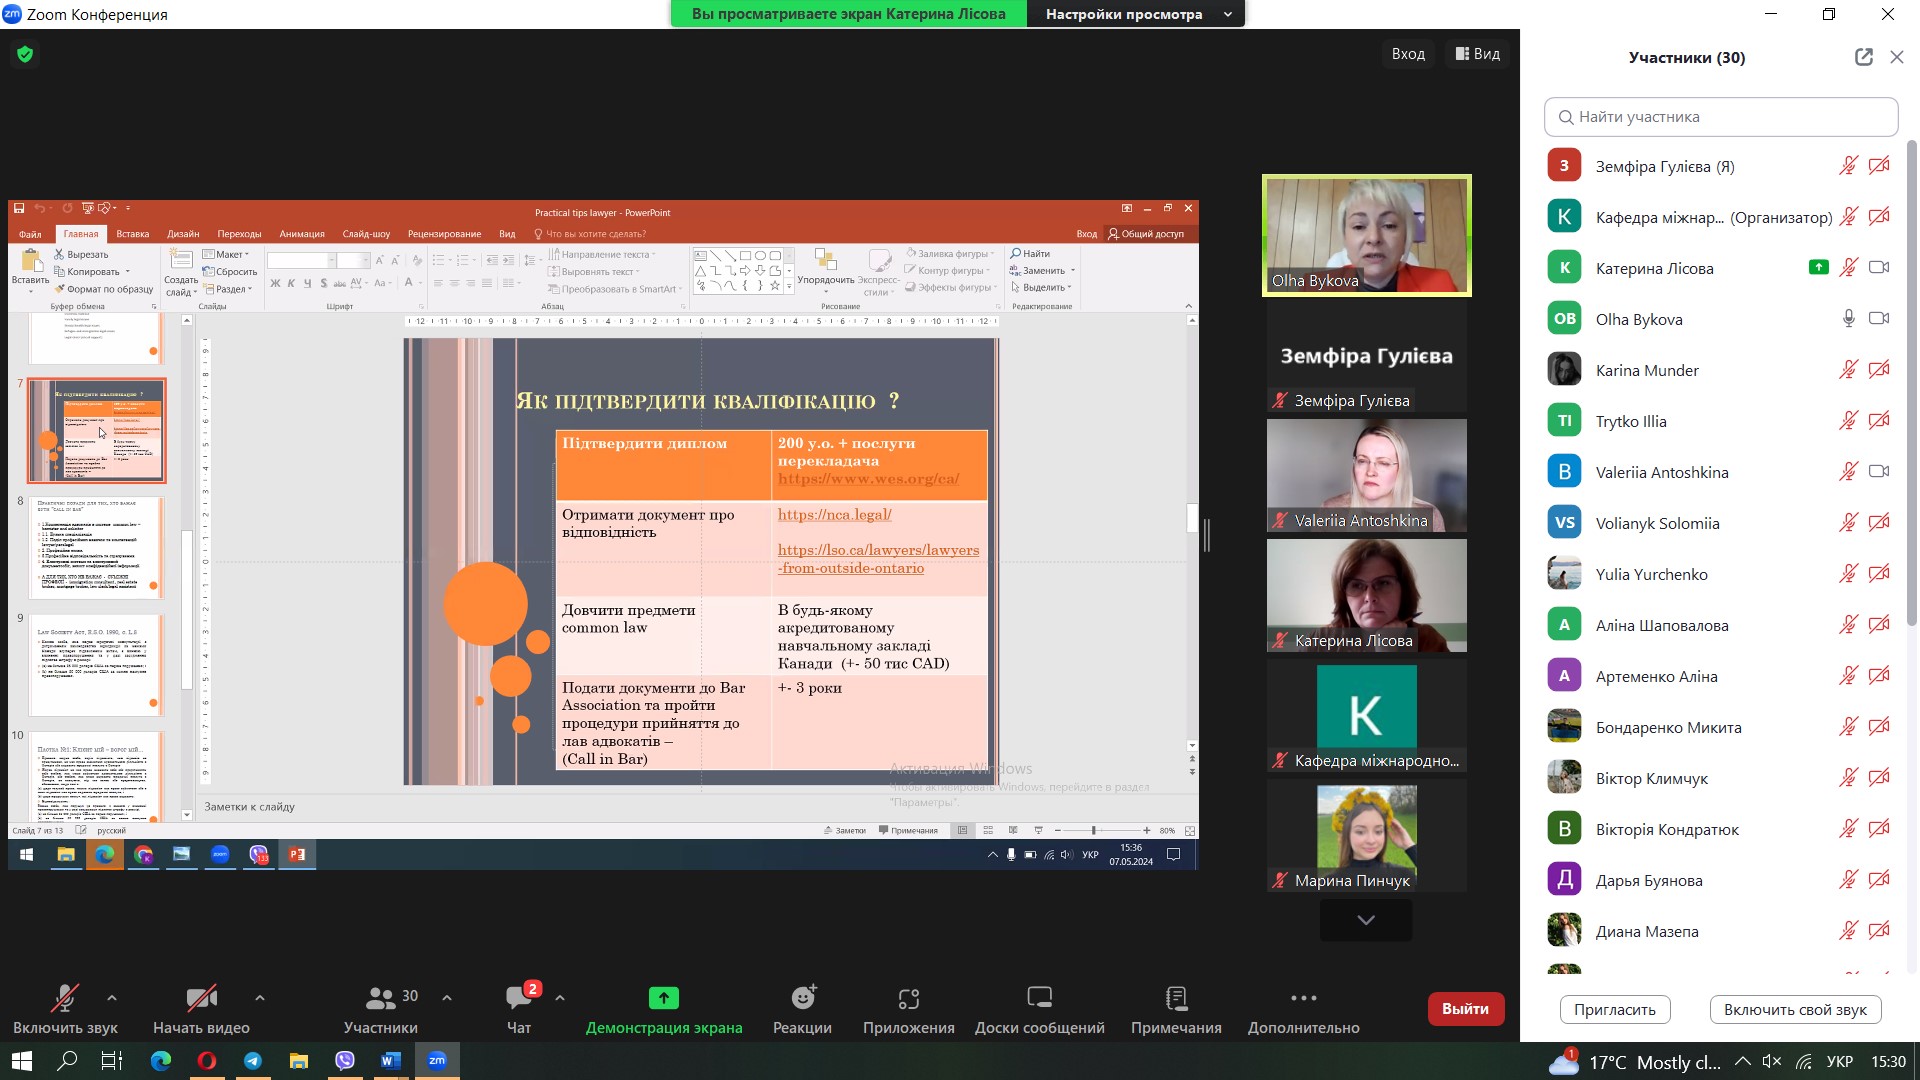Viewport: 1920px width, 1080px height.
Task: Toggle Дарья Буянова's camera-off icon
Action: [x=1879, y=879]
